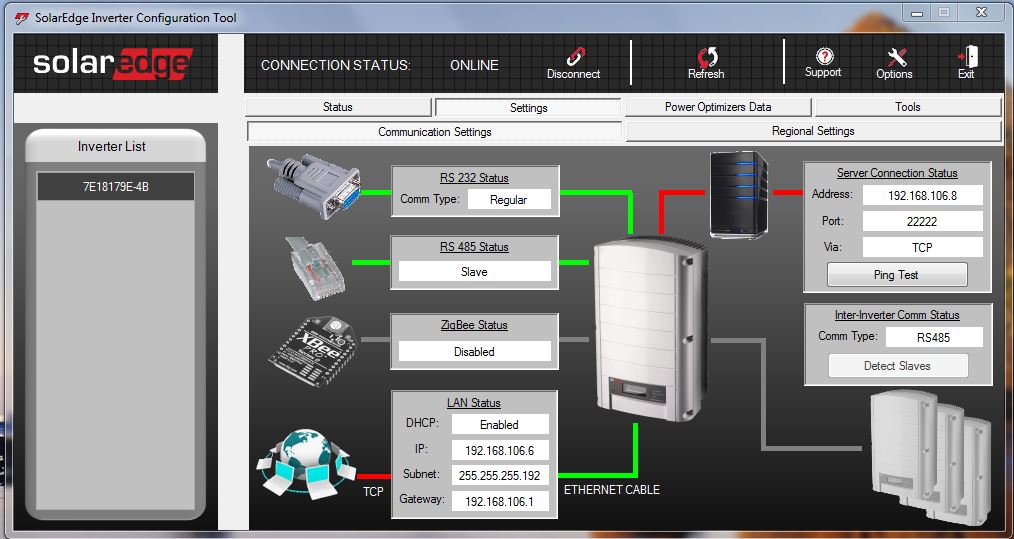Image resolution: width=1014 pixels, height=539 pixels.
Task: Select inverter 7E18179E-4B in Inverter List
Action: tap(116, 186)
